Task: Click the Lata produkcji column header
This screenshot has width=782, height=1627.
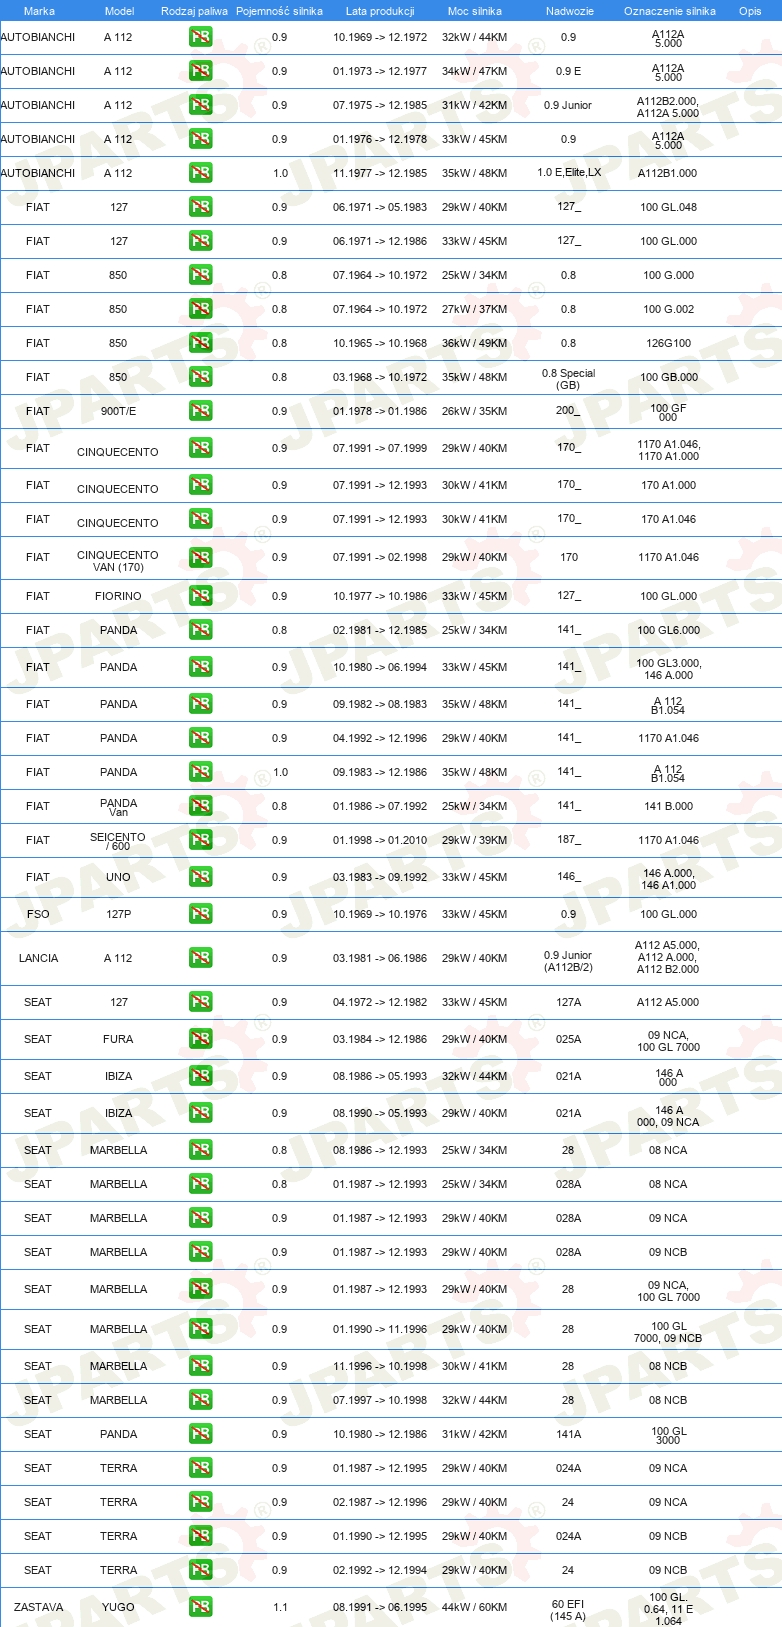Action: tap(380, 11)
